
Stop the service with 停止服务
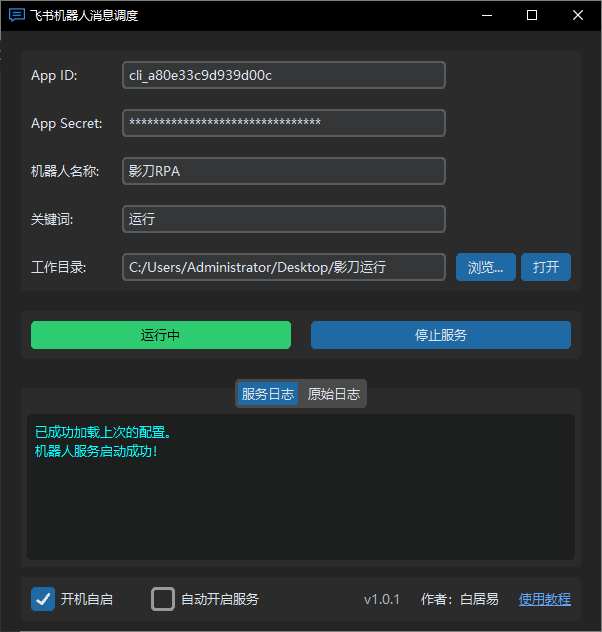(441, 335)
